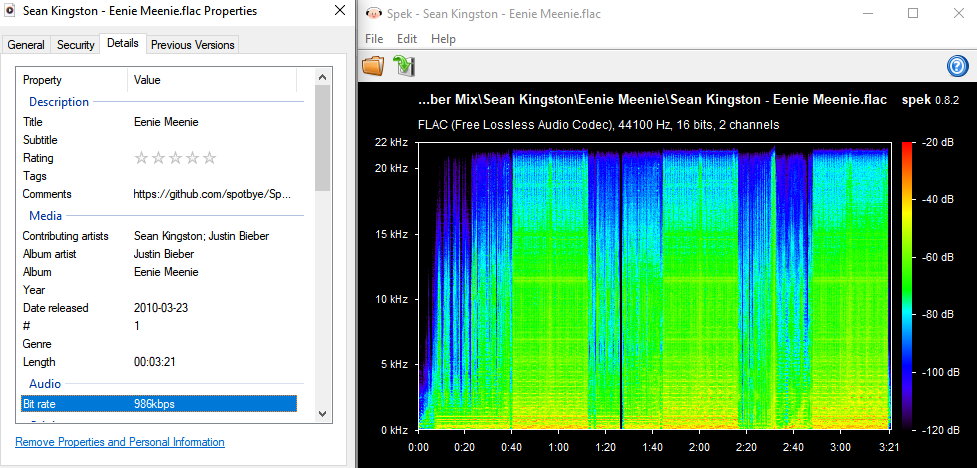Click the Spek pig icon in the title bar
Viewport: 977px width, 468px height.
(373, 13)
